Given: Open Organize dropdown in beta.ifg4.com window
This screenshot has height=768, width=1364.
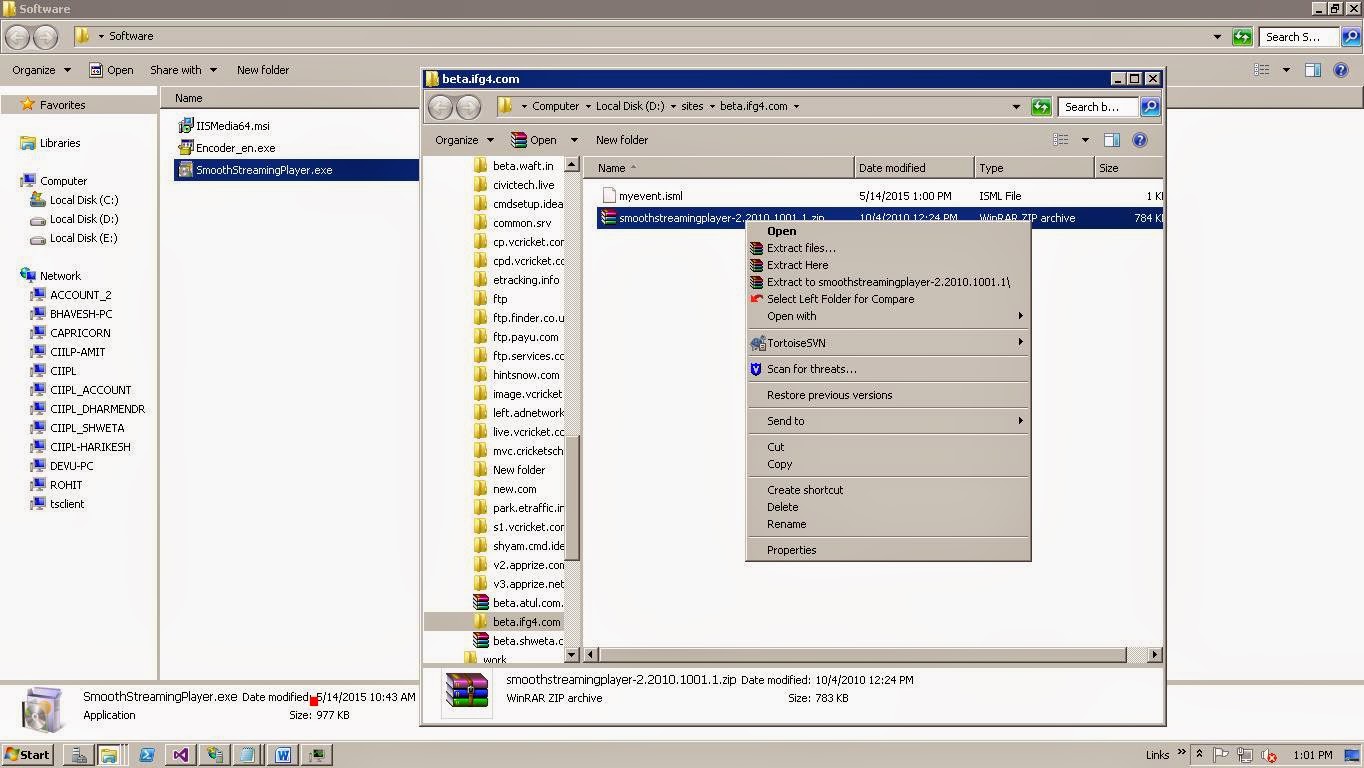Looking at the screenshot, I should pyautogui.click(x=464, y=140).
